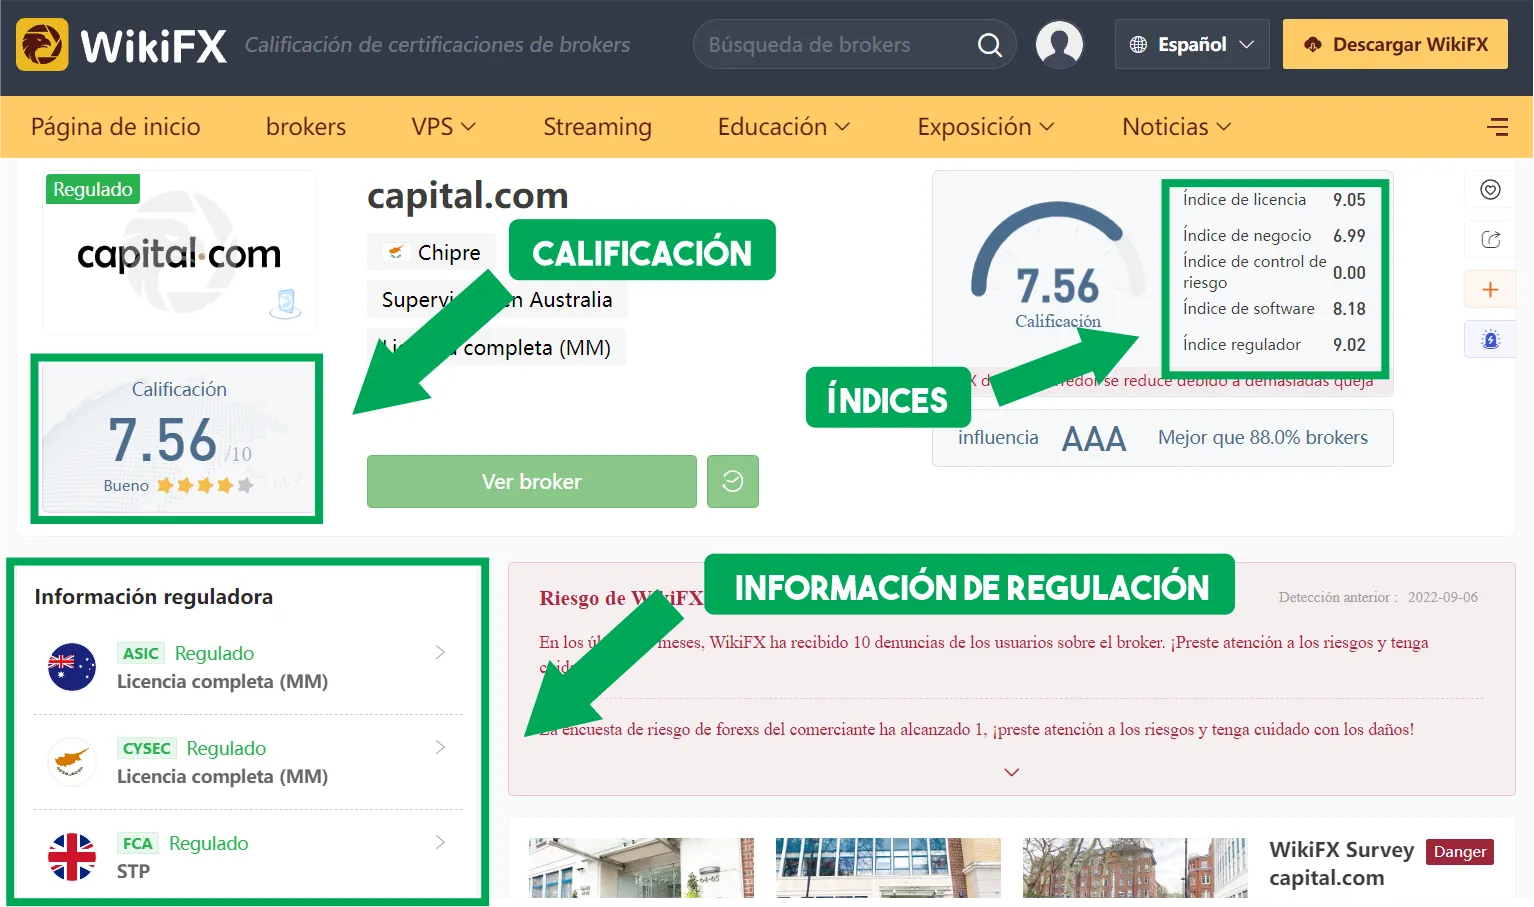Click the Cyprus flag next to Chipre

pos(396,252)
